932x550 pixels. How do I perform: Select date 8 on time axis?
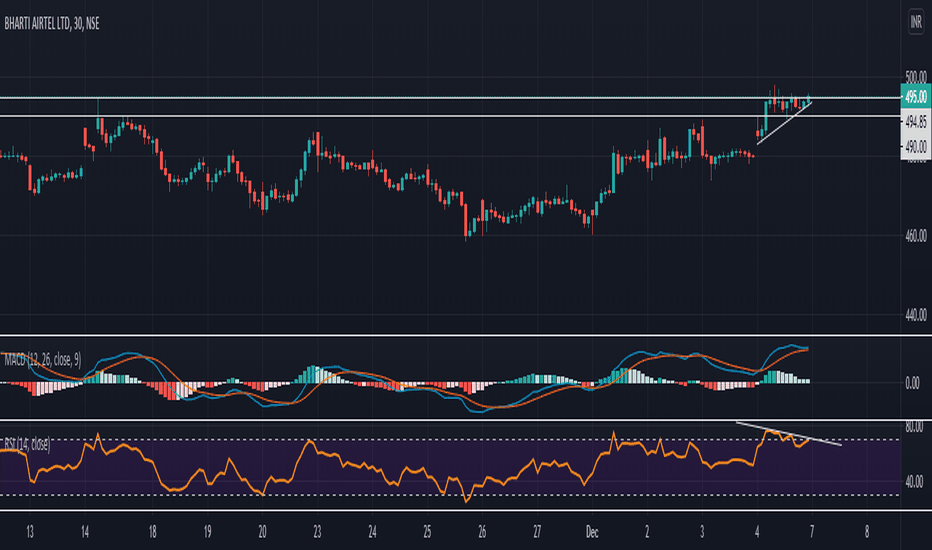point(867,532)
